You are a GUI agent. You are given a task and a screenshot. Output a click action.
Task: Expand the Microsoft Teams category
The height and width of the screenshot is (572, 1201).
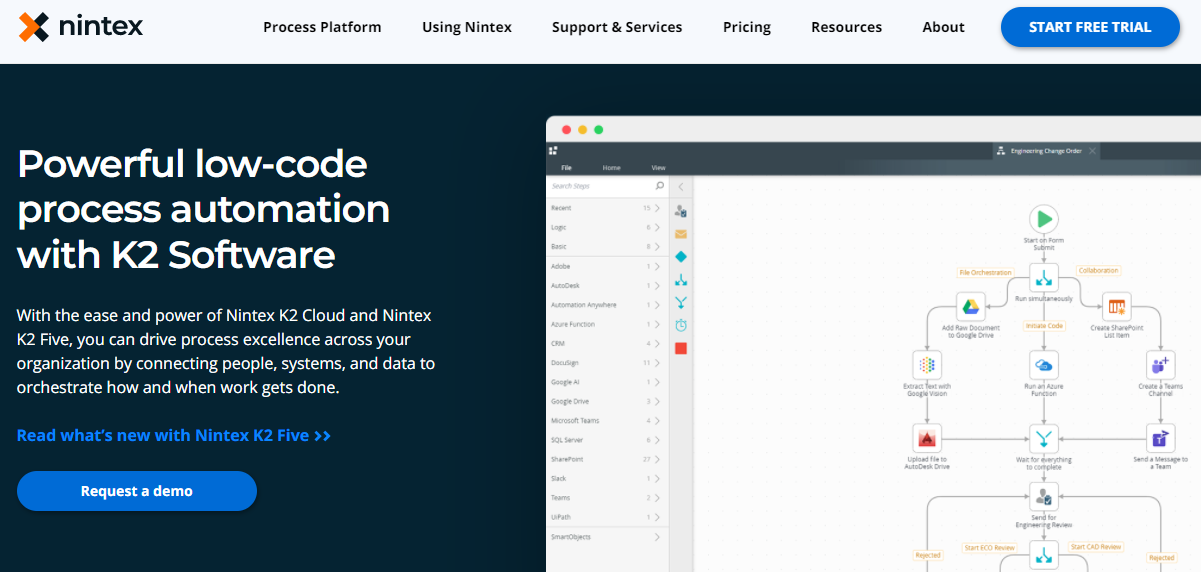[658, 421]
